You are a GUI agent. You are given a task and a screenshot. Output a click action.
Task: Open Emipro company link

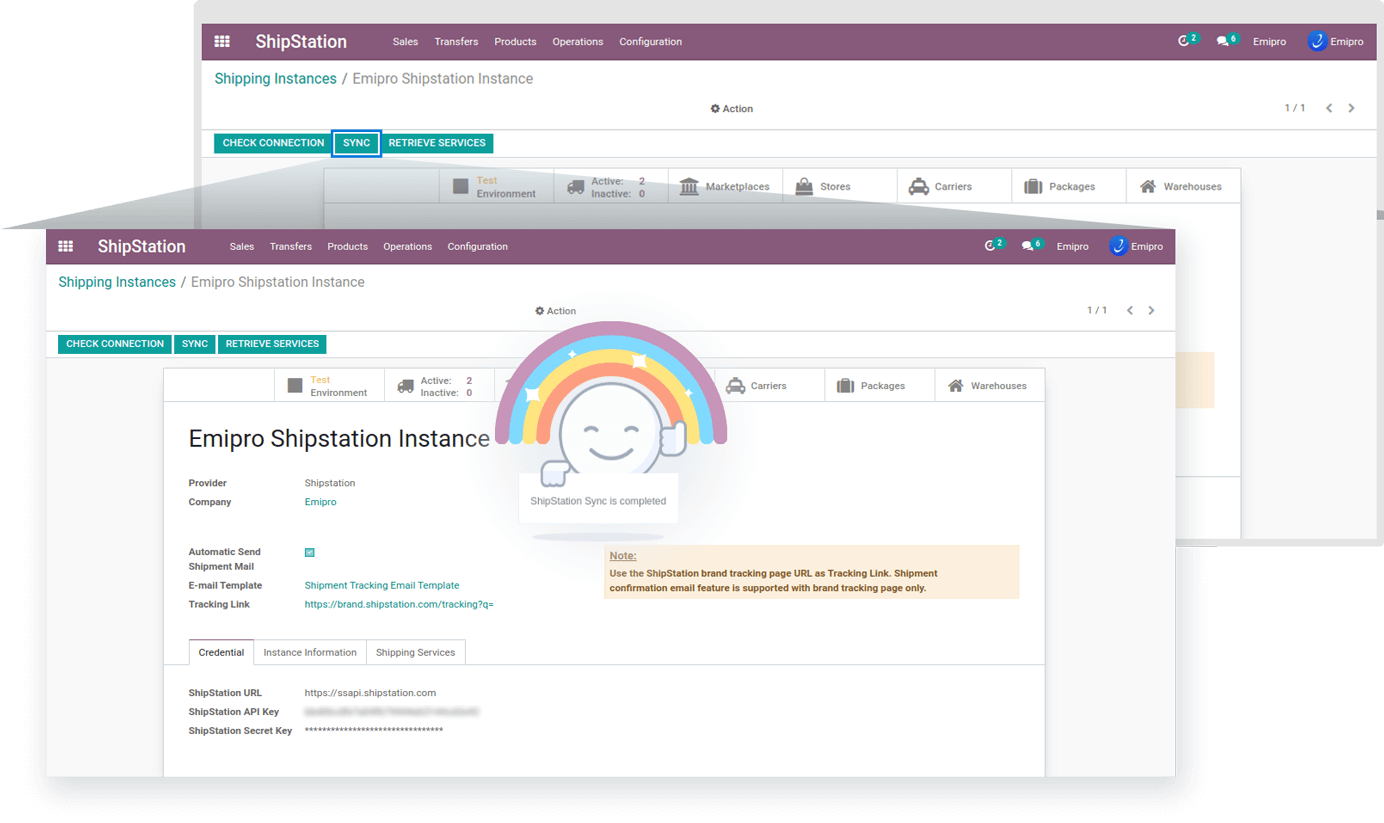pos(320,502)
